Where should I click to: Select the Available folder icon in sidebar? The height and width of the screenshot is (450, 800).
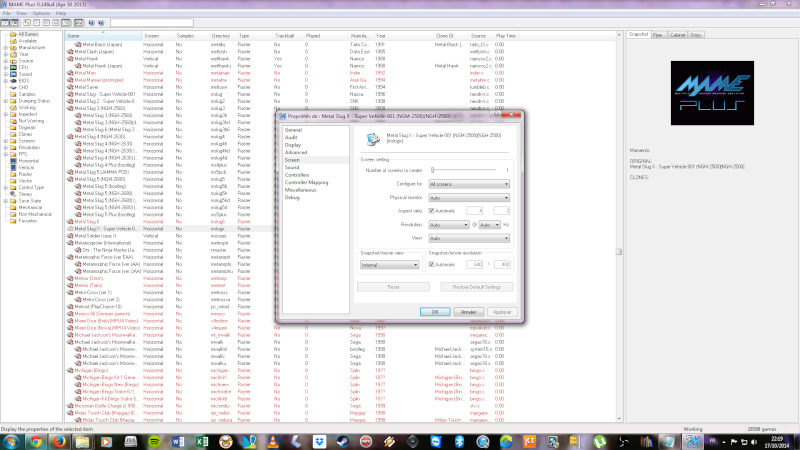coord(13,41)
